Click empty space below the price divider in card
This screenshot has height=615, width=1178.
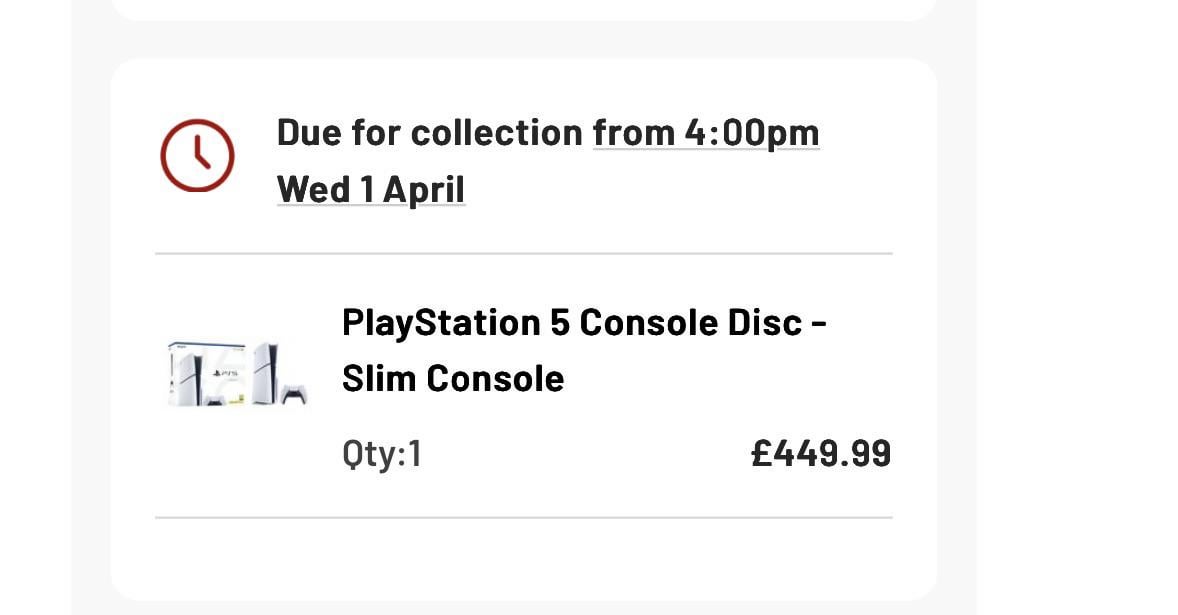pos(523,558)
